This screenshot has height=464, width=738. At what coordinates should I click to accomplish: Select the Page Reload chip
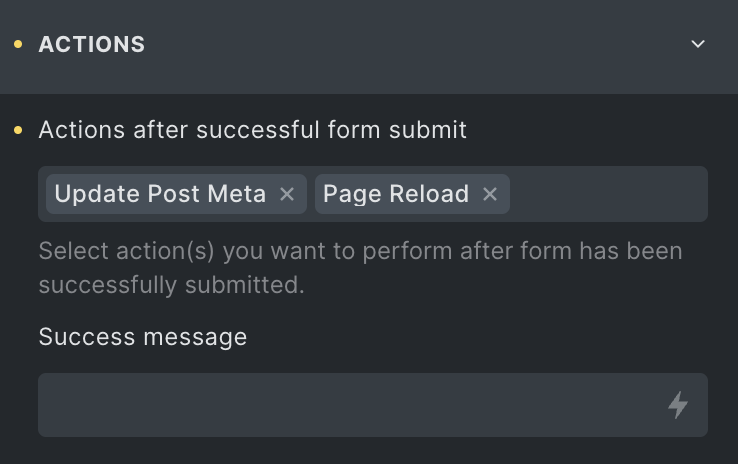pos(412,194)
